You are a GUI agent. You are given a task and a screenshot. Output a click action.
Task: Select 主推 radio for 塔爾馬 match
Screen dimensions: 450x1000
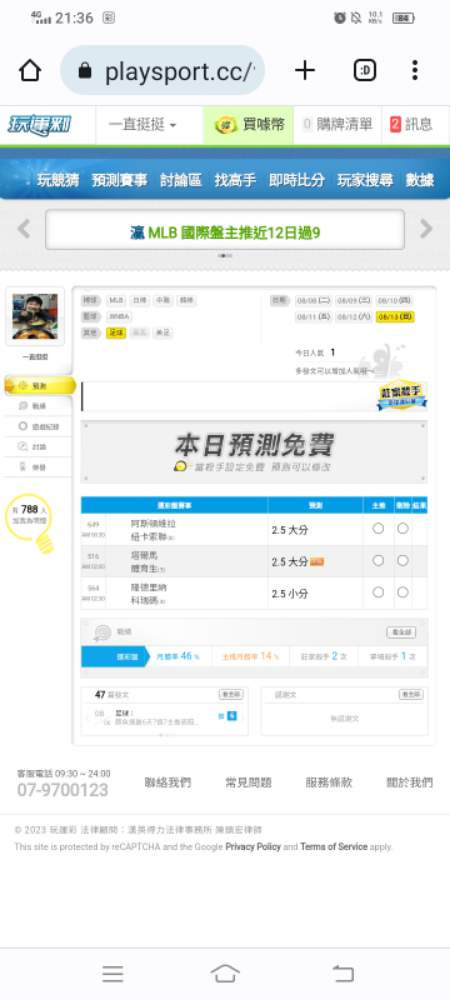[378, 560]
